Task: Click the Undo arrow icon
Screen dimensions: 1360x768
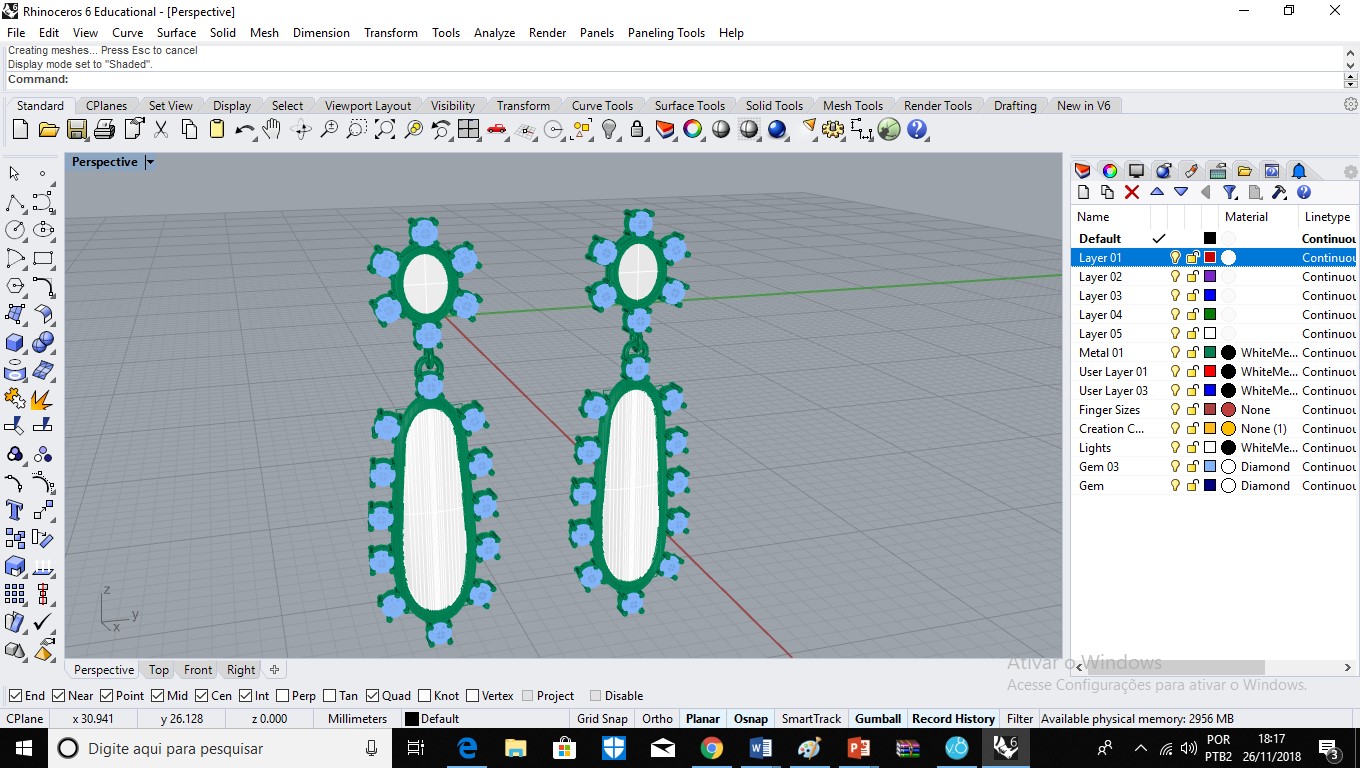Action: pyautogui.click(x=244, y=129)
